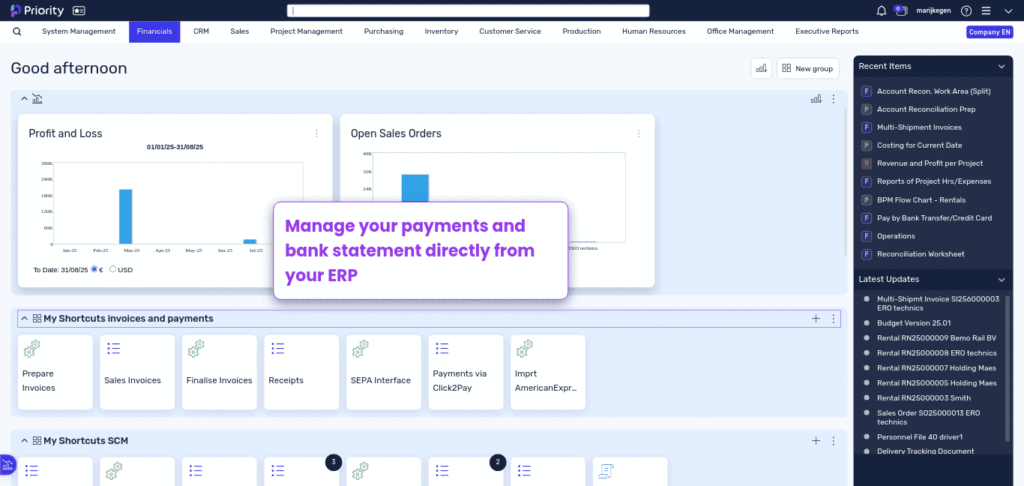
Task: Open the Project Management menu
Action: click(306, 31)
